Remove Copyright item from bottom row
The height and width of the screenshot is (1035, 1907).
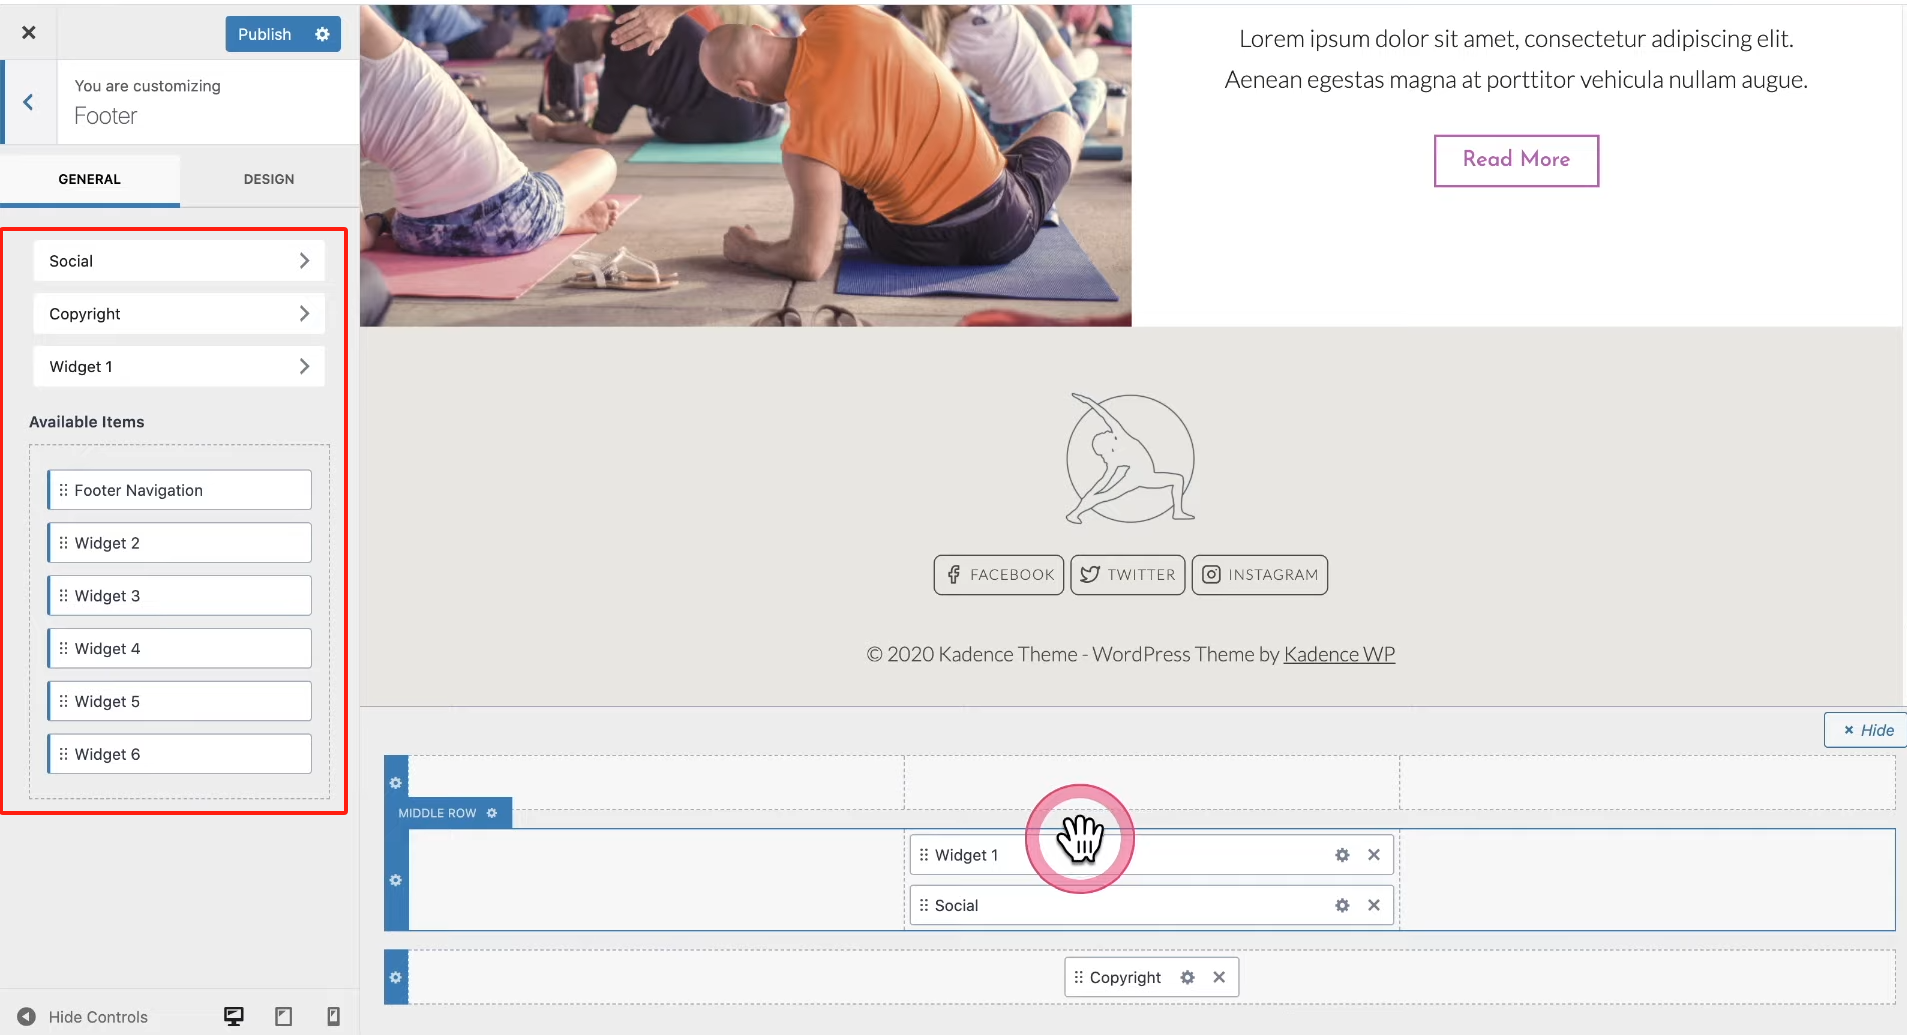pyautogui.click(x=1219, y=977)
